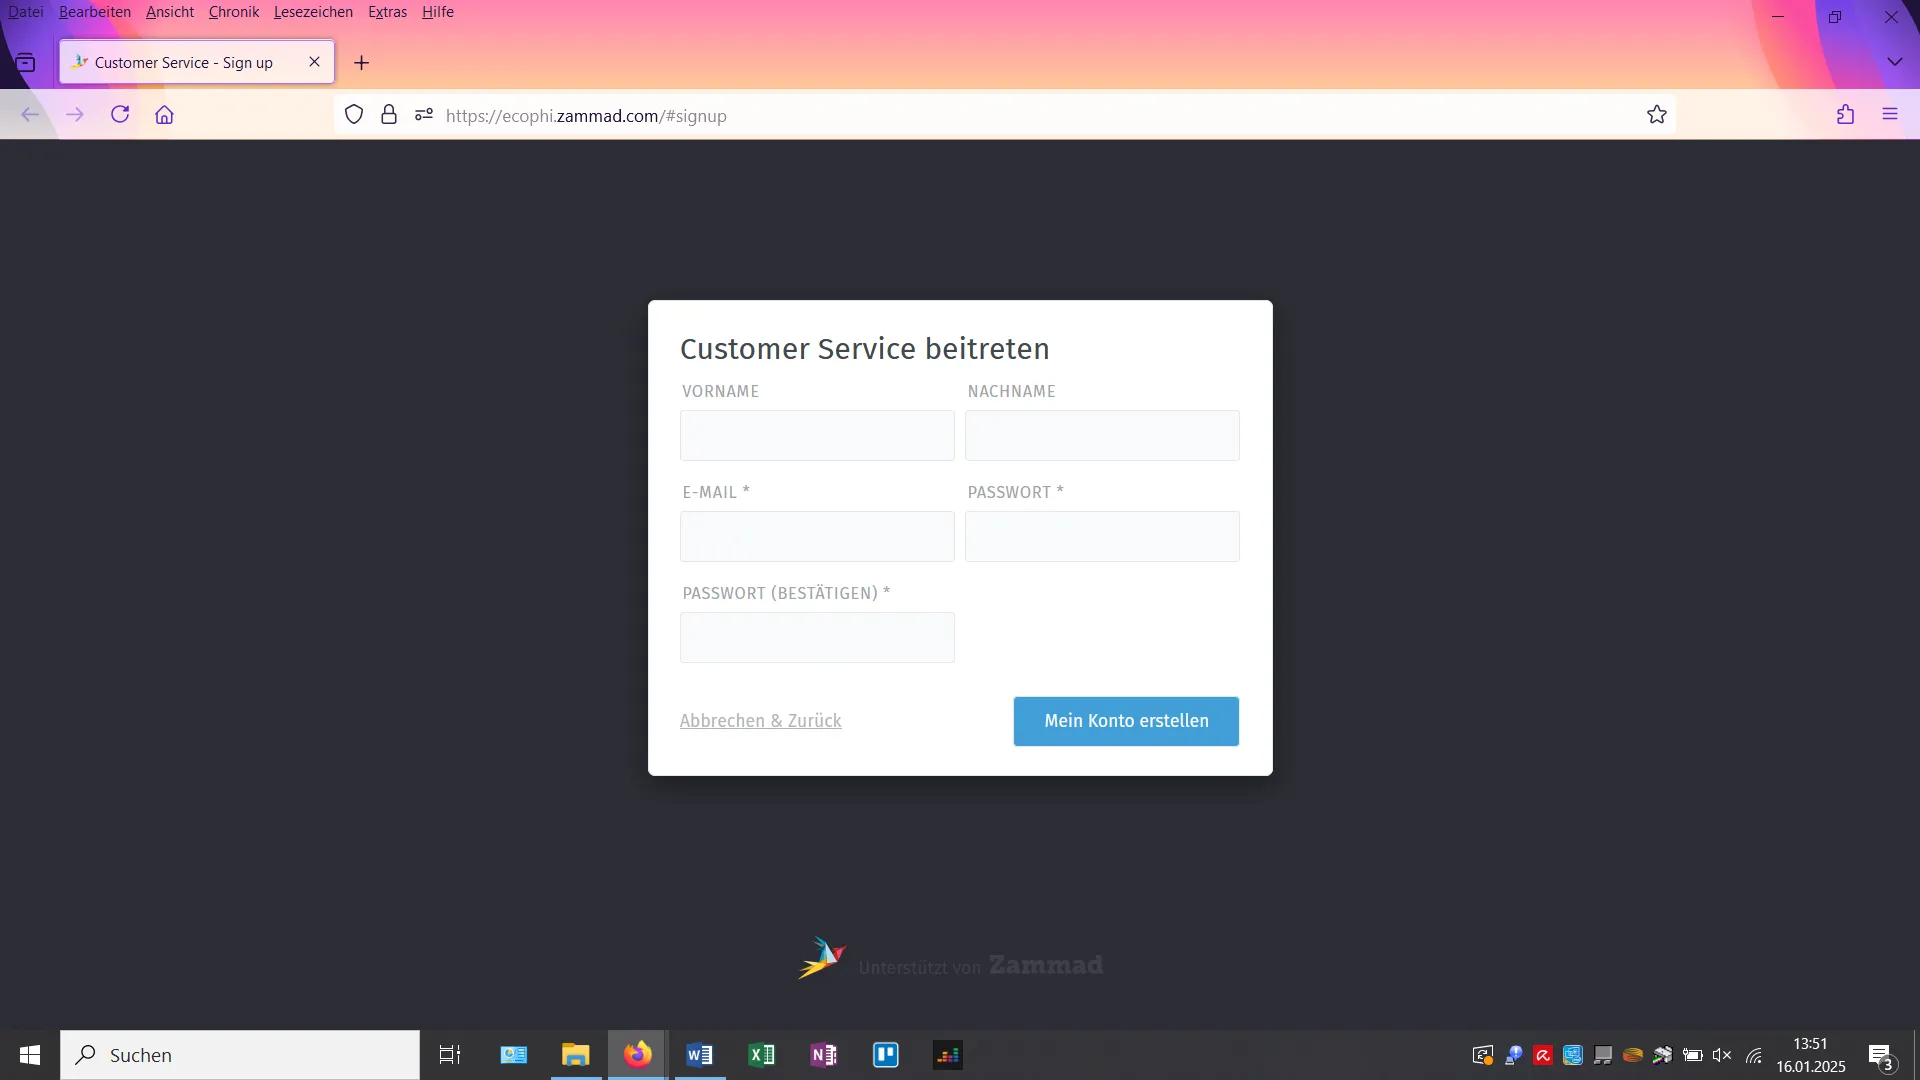This screenshot has width=1920, height=1080.
Task: Open a new tab with the plus icon
Action: [361, 62]
